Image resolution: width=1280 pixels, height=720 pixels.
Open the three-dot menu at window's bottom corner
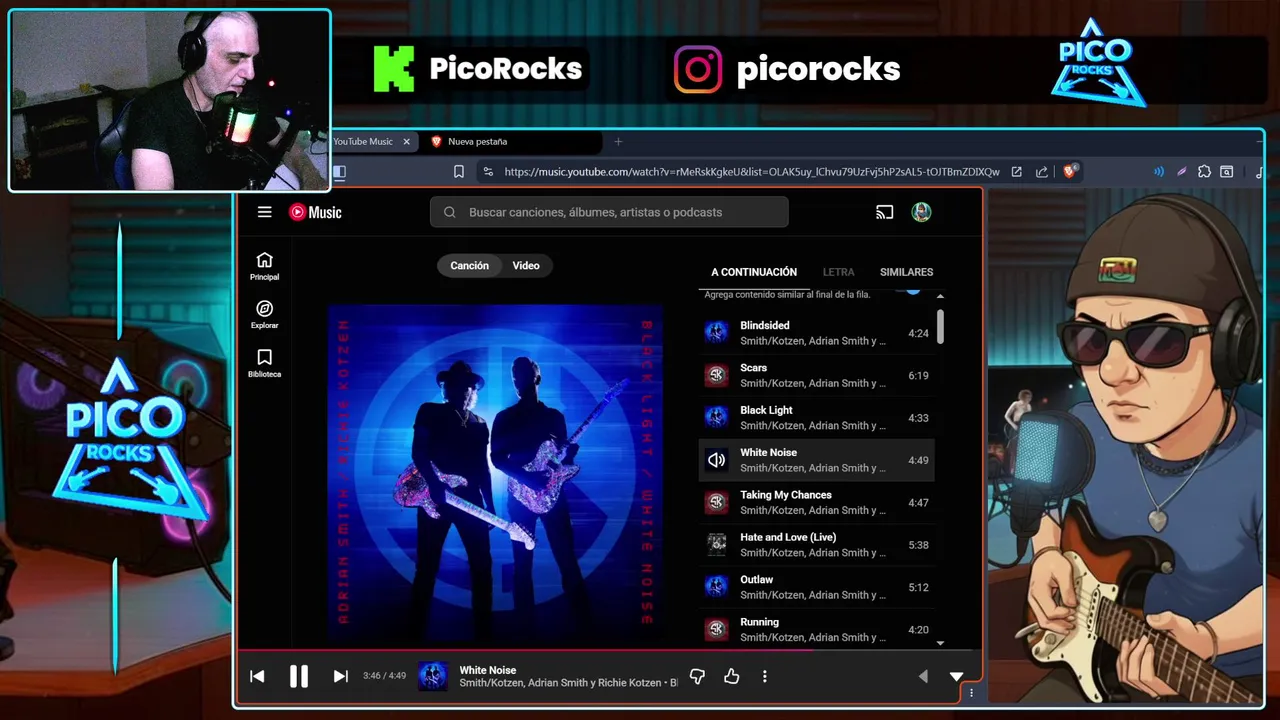[x=971, y=693]
